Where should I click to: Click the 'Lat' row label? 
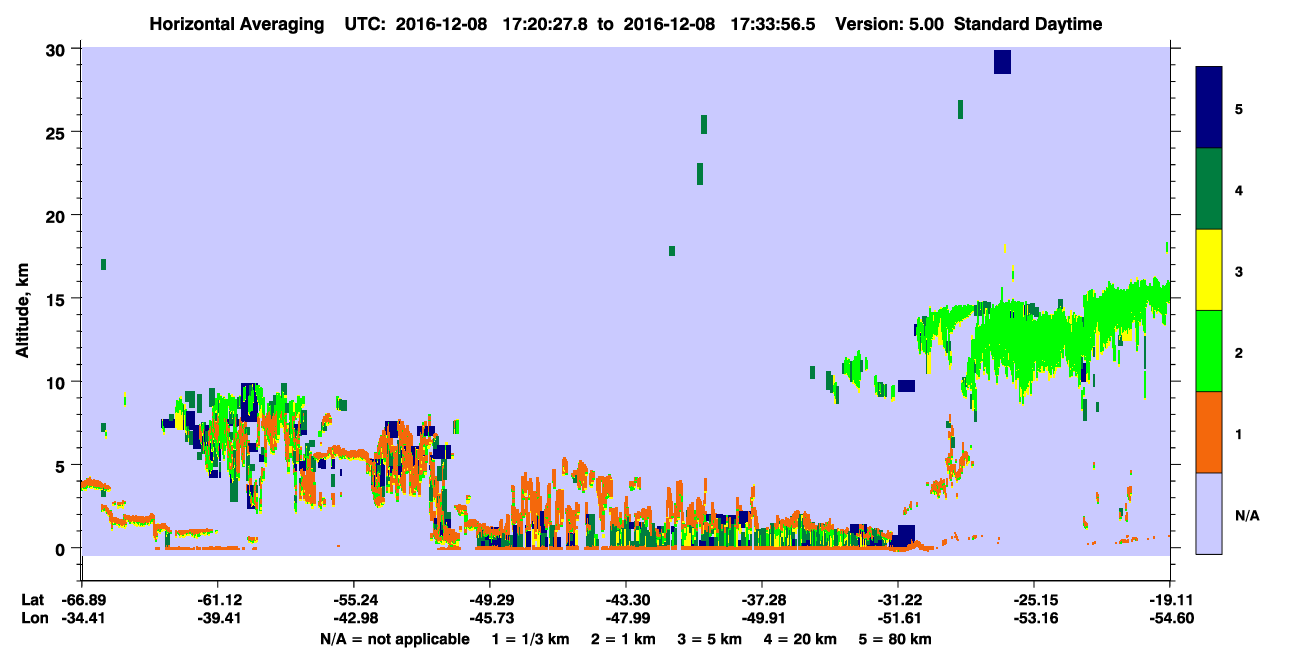click(x=32, y=600)
